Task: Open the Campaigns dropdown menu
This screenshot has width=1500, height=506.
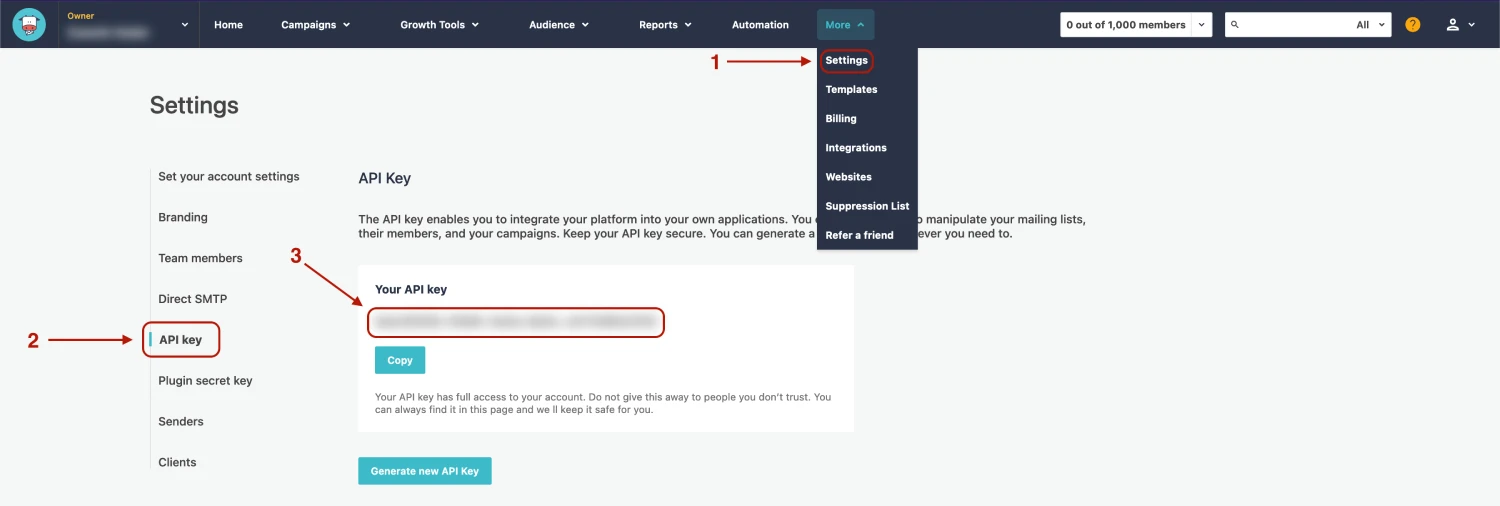Action: coord(315,25)
